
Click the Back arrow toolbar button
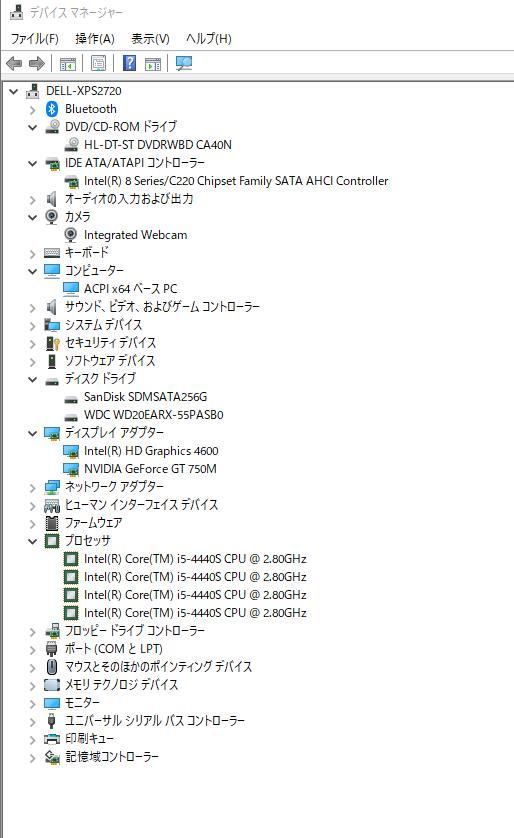[x=14, y=64]
